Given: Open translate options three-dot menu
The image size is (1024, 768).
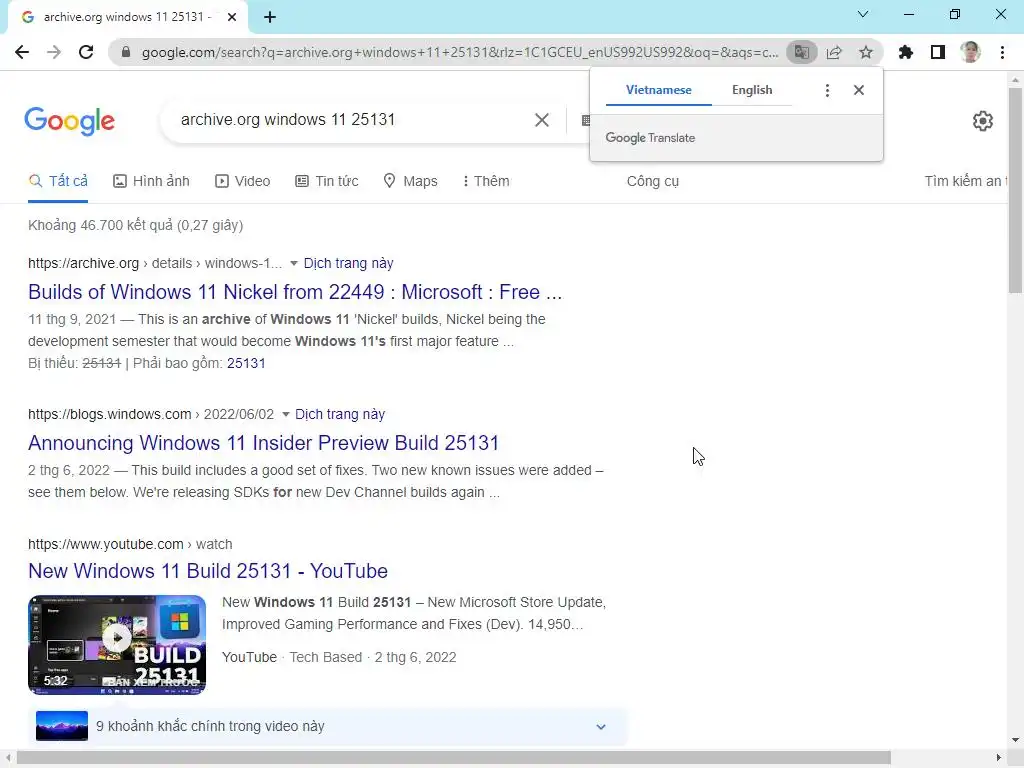Looking at the screenshot, I should pos(827,90).
